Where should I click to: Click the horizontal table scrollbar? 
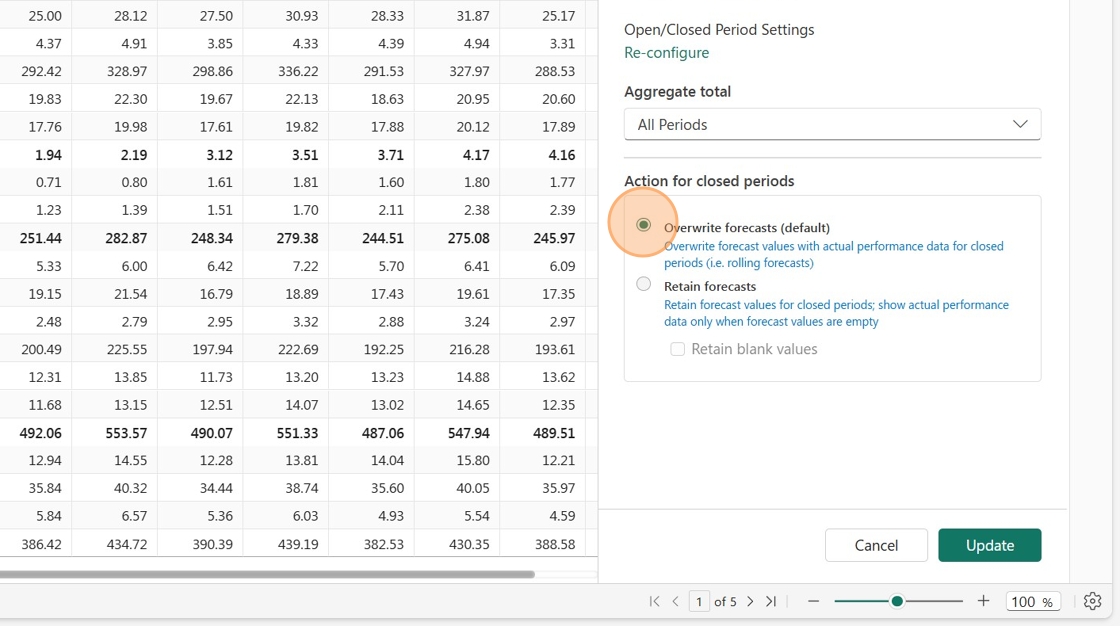[267, 574]
